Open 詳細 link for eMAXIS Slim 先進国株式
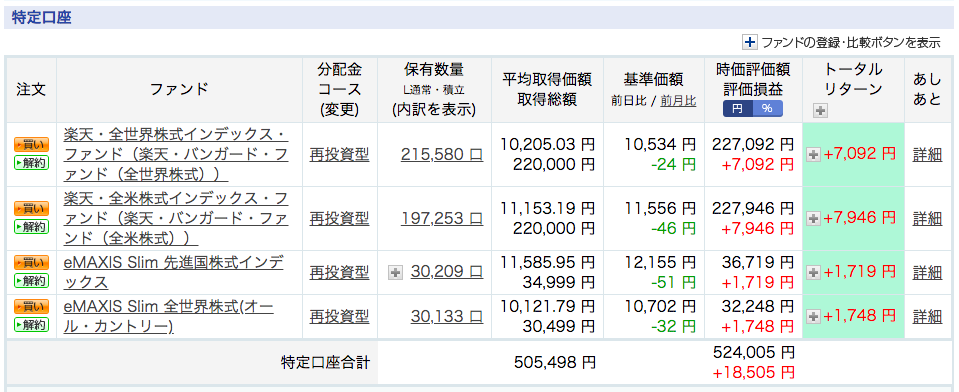This screenshot has height=392, width=959. tap(928, 272)
